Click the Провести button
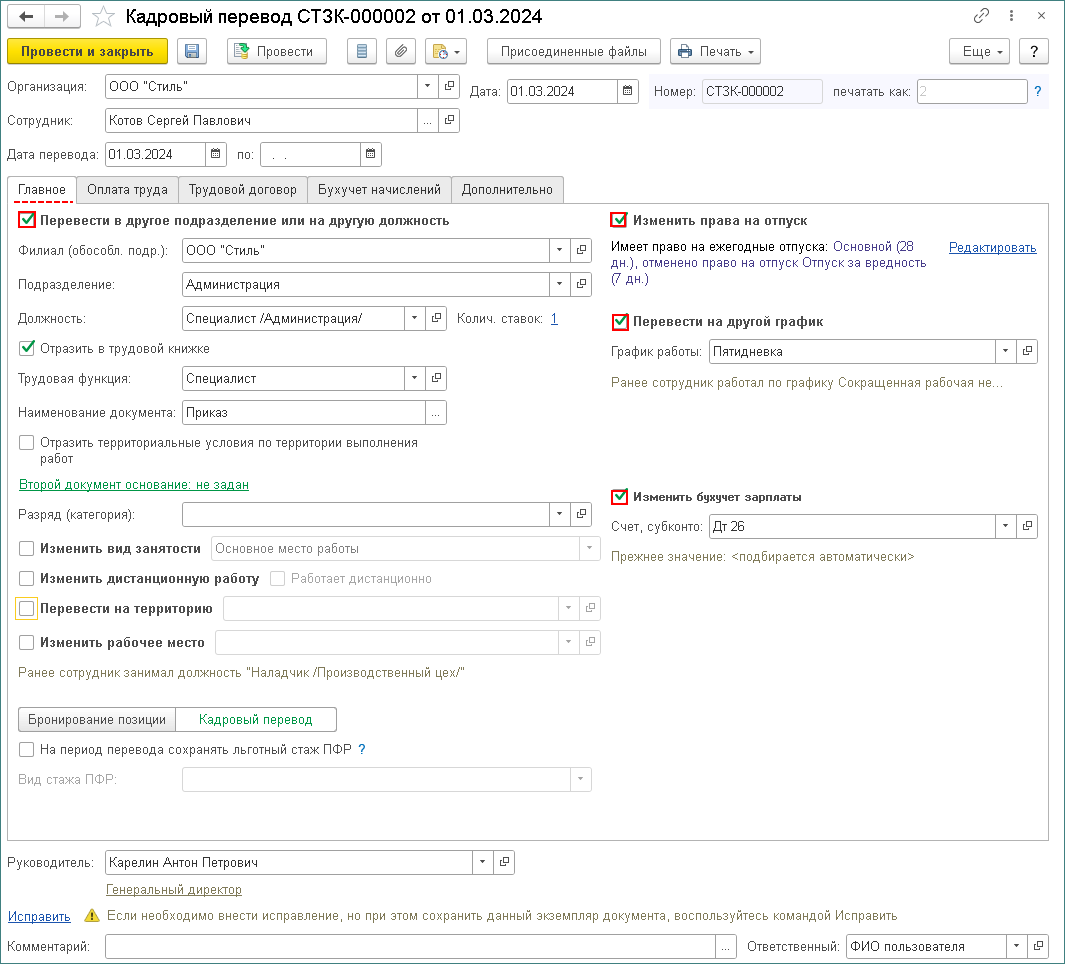 coord(276,52)
